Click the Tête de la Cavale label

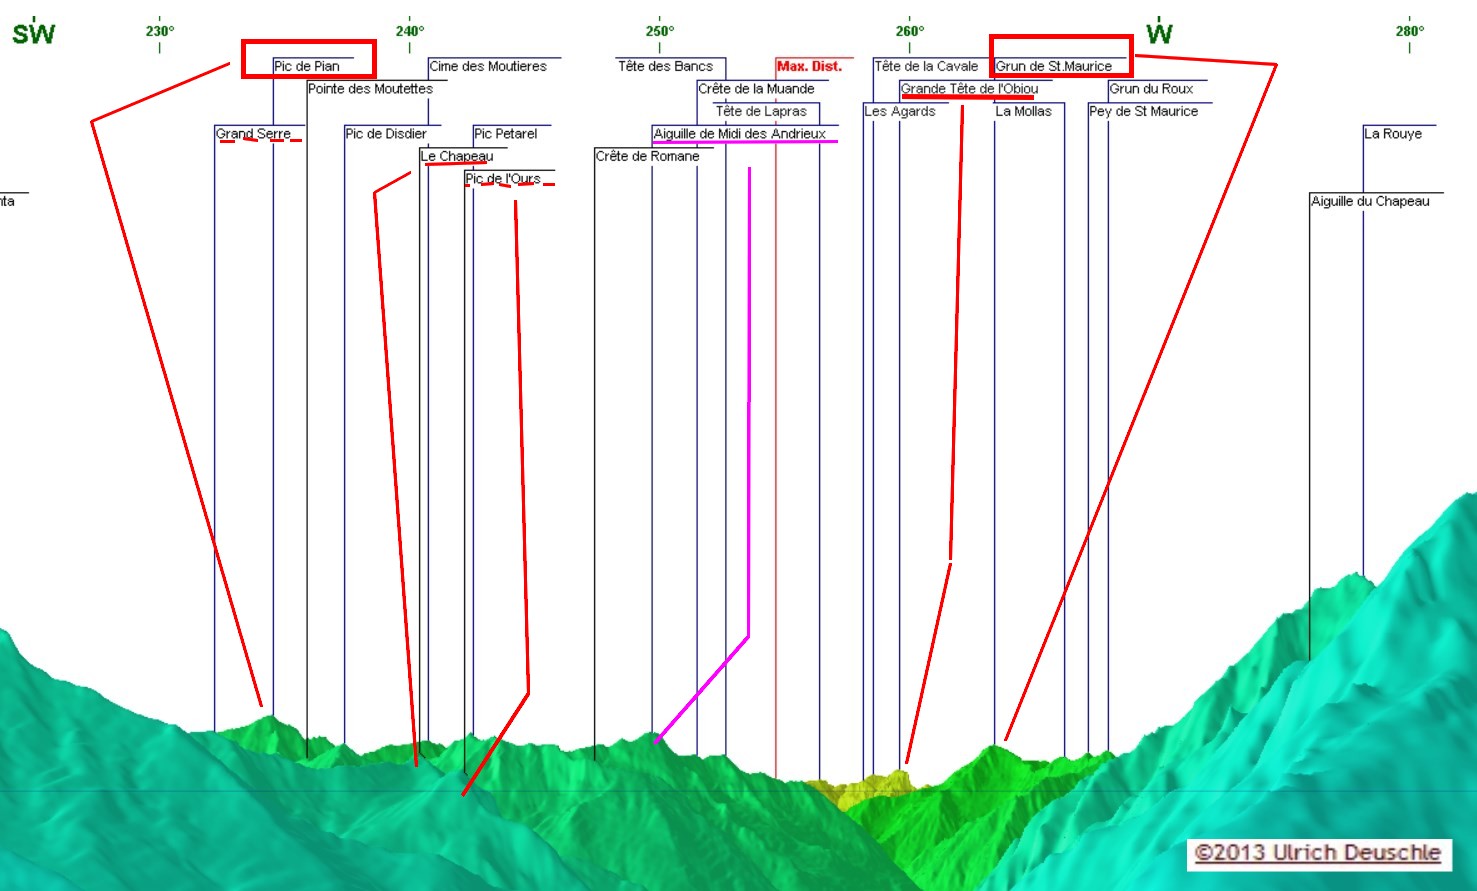point(926,66)
